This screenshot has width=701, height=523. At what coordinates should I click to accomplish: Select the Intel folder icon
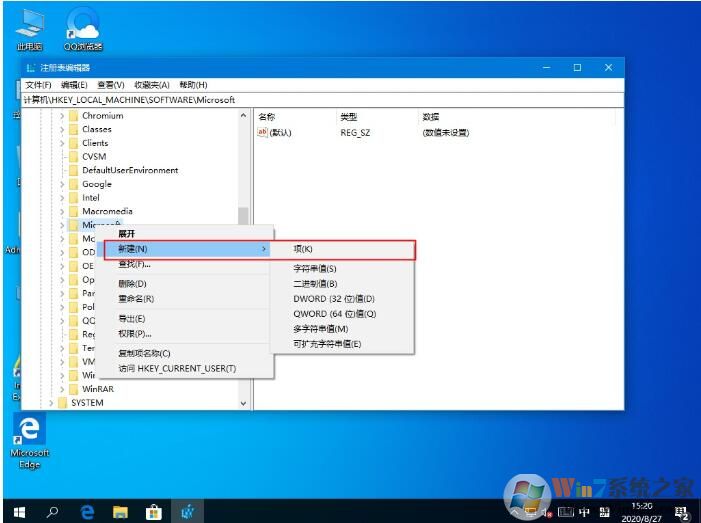tap(74, 198)
